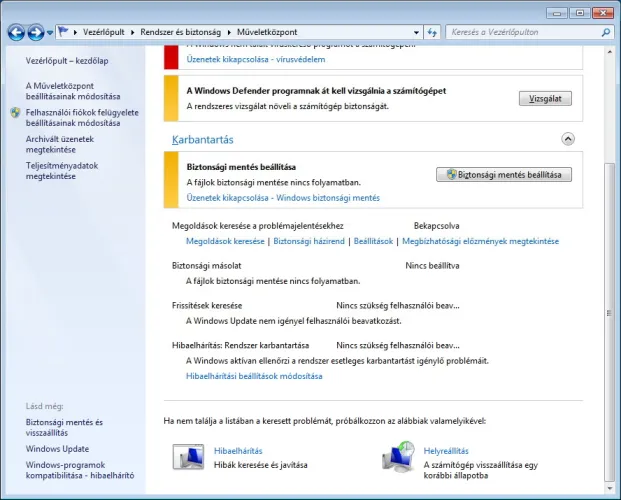This screenshot has width=621, height=500.
Task: Go forward with the Forward arrow button
Action: 36,32
